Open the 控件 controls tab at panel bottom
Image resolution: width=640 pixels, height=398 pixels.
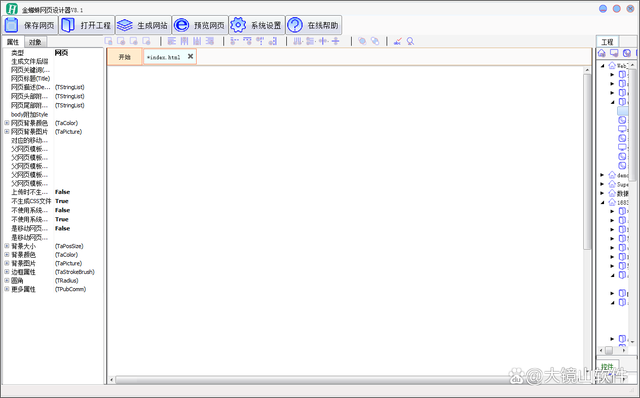click(607, 366)
